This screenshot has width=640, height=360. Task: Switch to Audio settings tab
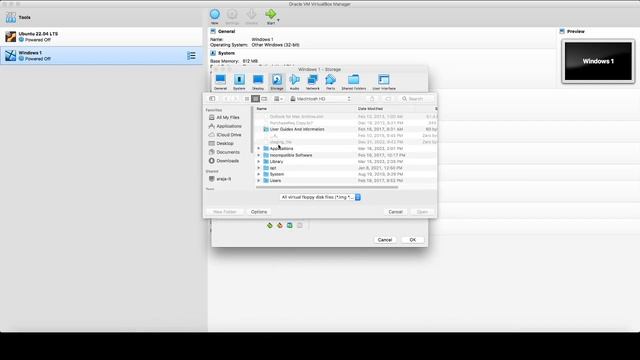(x=294, y=82)
